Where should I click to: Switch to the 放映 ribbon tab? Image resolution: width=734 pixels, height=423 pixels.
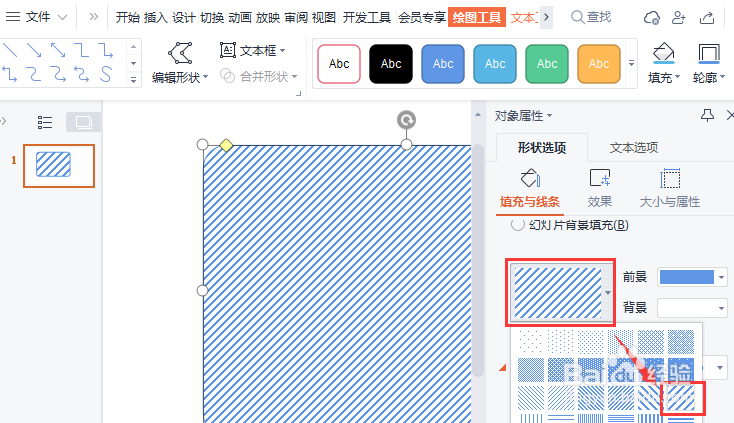(268, 18)
